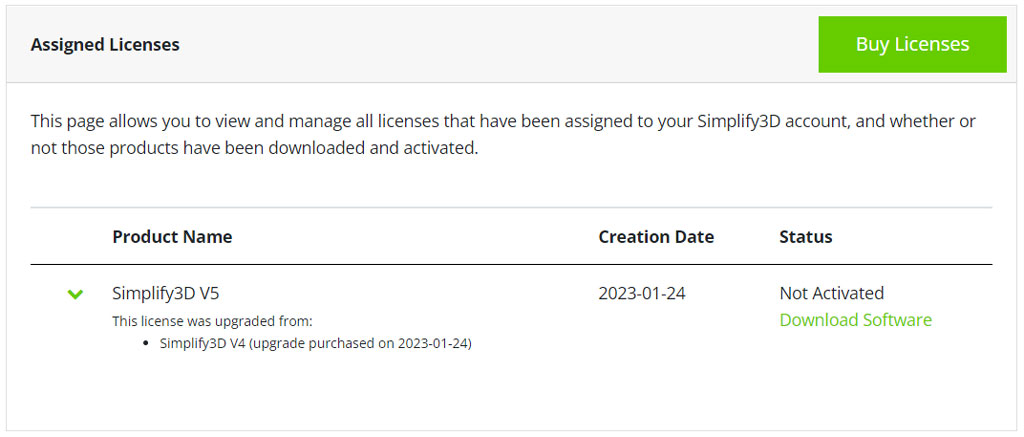Image resolution: width=1024 pixels, height=437 pixels.
Task: Select the Status column header
Action: (x=805, y=237)
